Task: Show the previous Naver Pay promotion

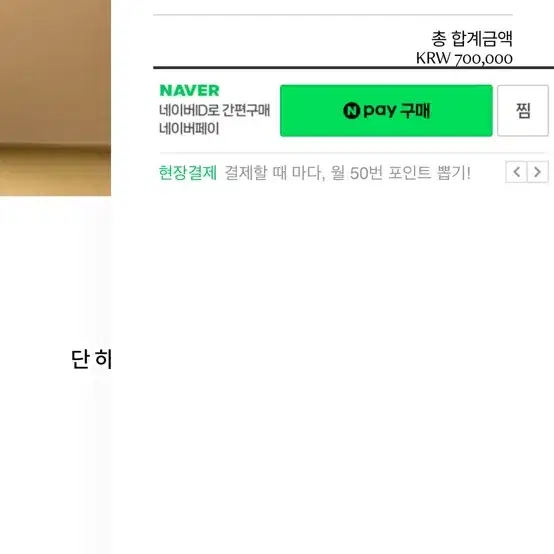Action: pos(516,172)
